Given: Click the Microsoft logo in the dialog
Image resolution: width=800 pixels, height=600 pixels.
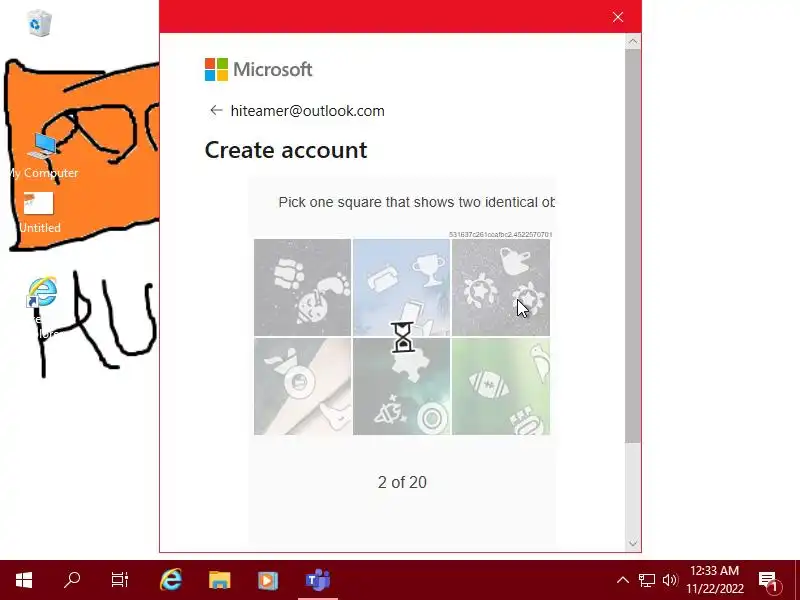Looking at the screenshot, I should click(258, 69).
